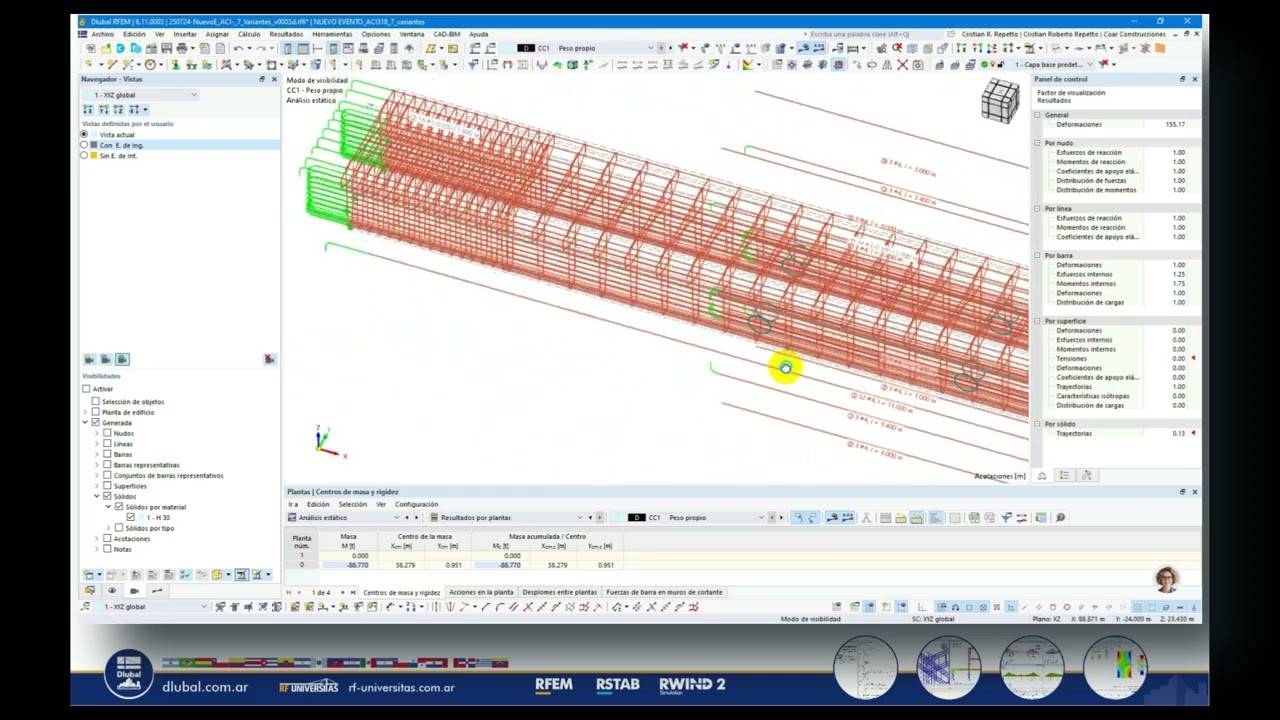Enable the Barras visibility checkbox
1280x720 pixels.
(x=107, y=454)
